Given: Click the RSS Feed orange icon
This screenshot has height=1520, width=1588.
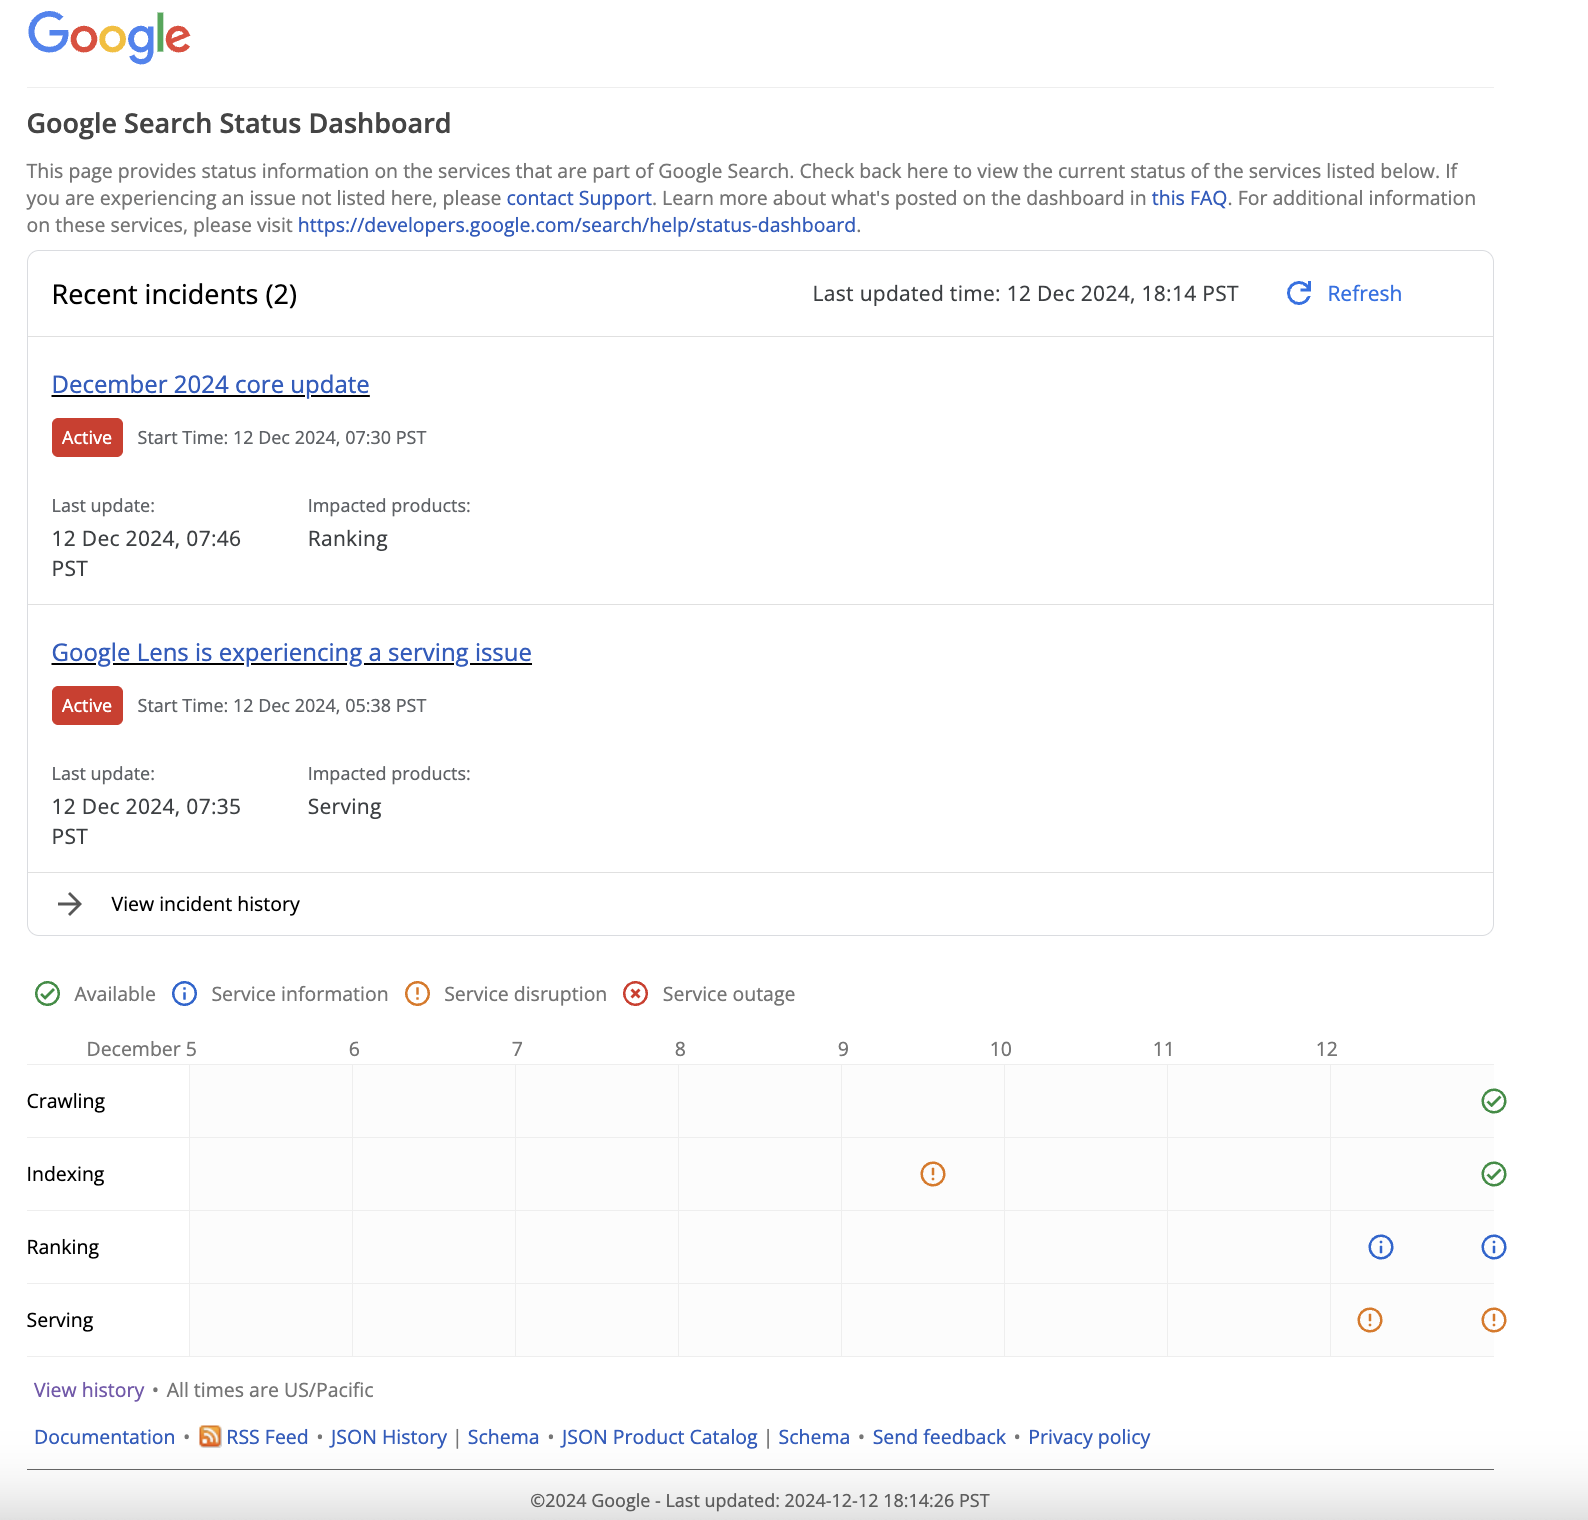Looking at the screenshot, I should (x=210, y=1437).
